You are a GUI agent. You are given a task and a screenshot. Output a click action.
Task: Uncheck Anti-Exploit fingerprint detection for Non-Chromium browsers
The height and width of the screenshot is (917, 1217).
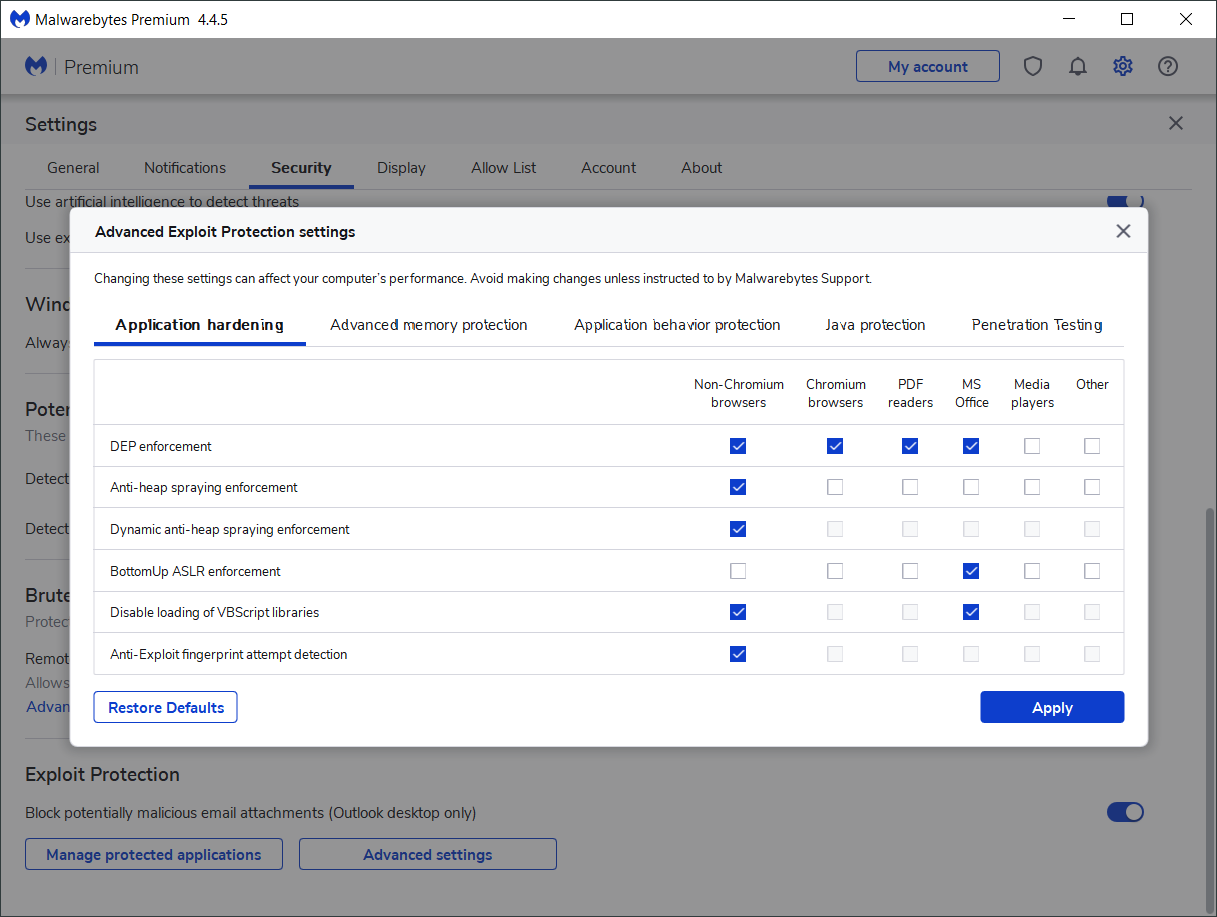738,654
